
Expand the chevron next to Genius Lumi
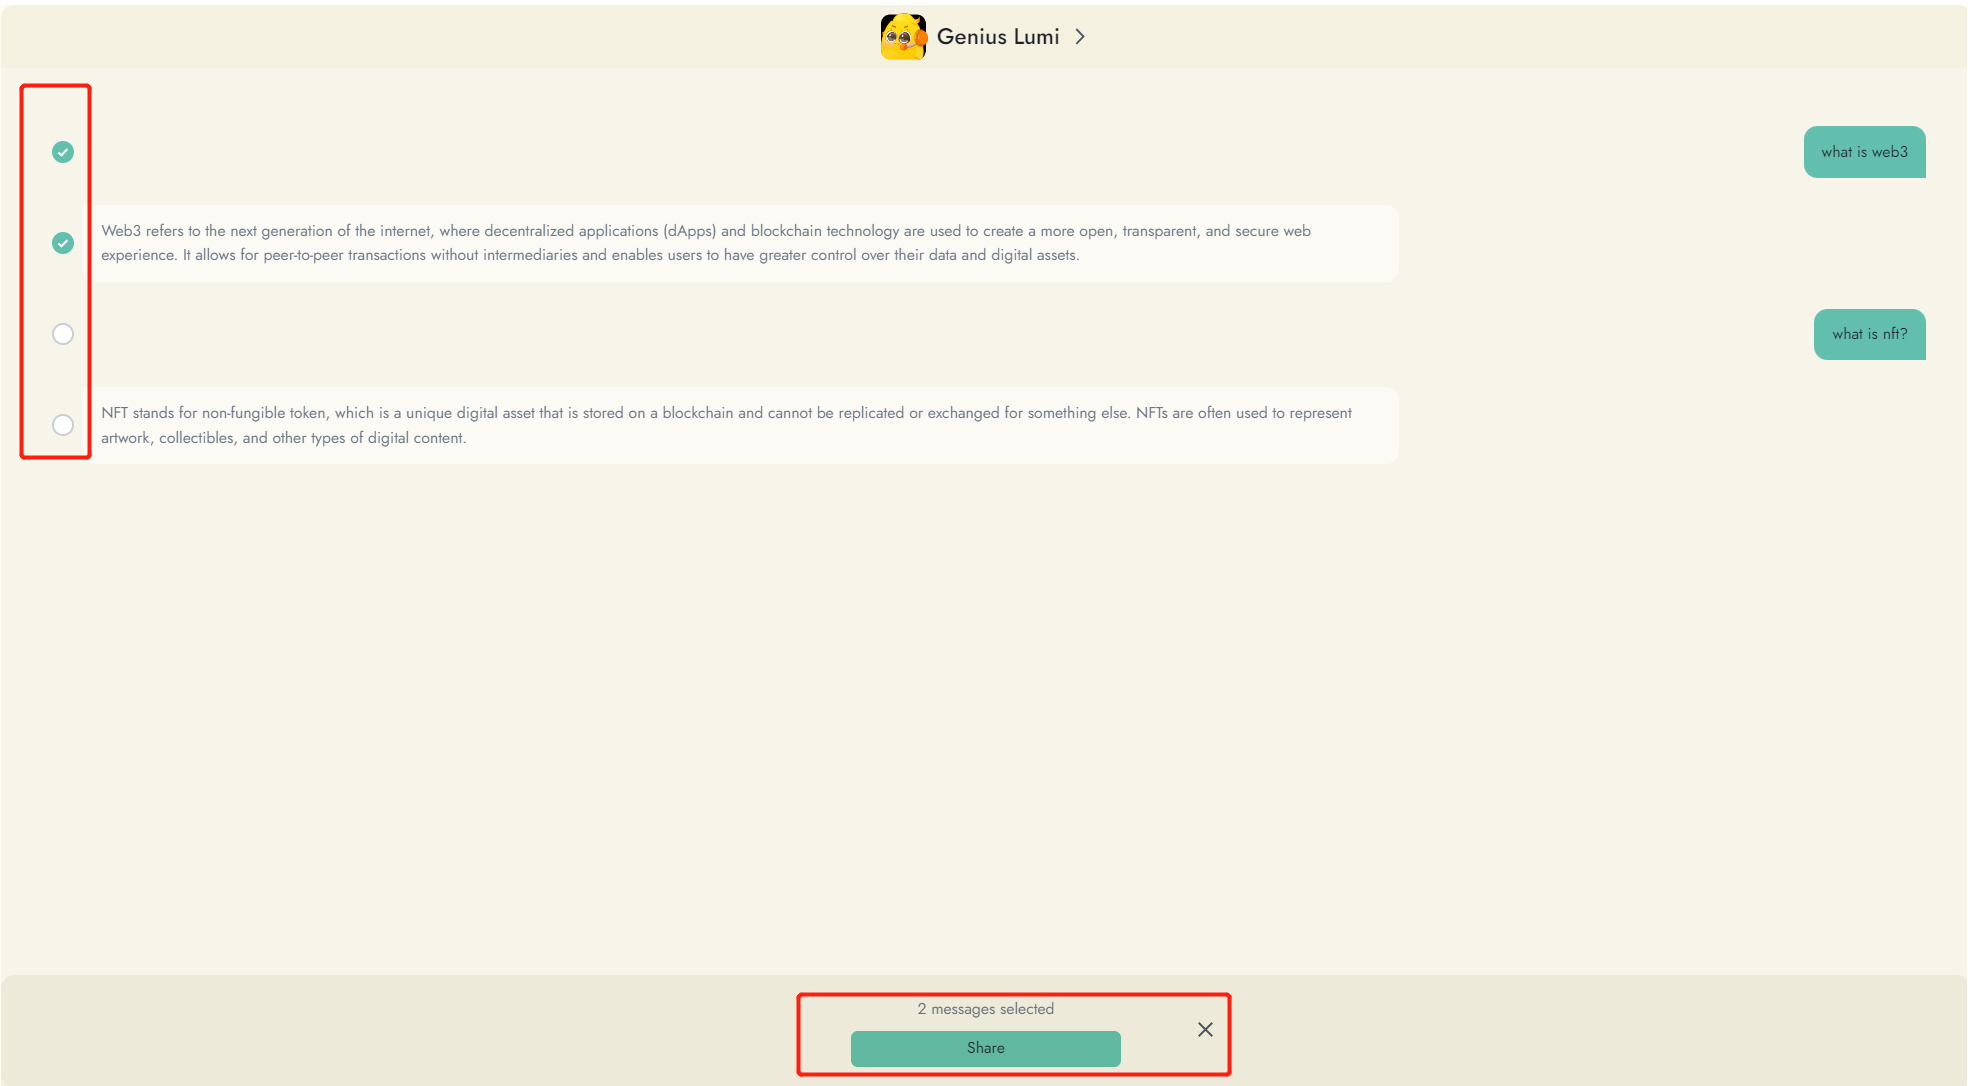pos(1080,37)
